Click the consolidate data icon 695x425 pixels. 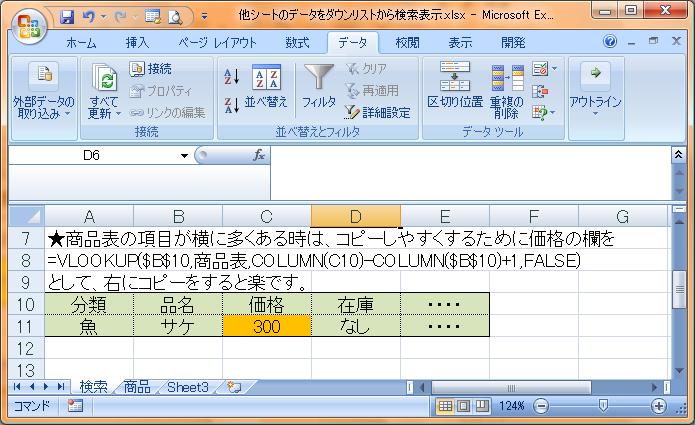[540, 91]
